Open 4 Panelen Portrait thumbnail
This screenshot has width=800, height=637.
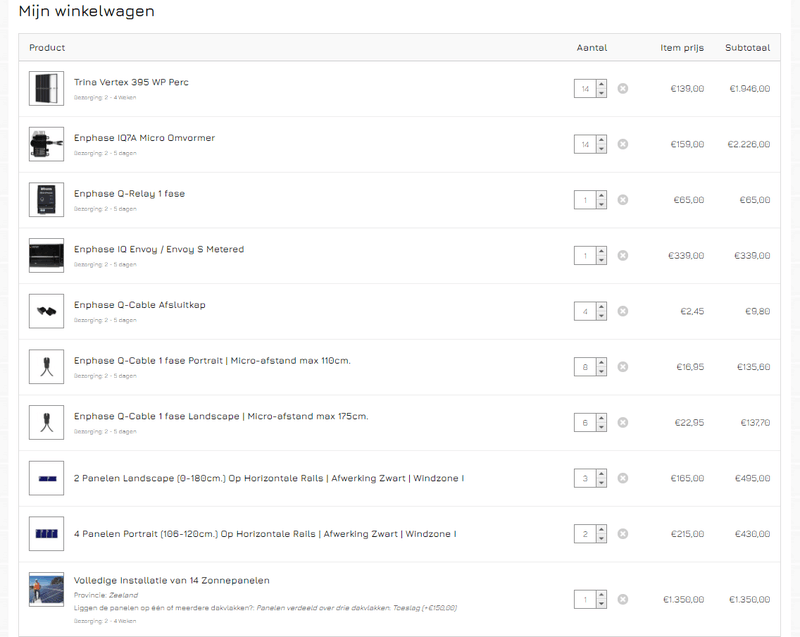(46, 533)
